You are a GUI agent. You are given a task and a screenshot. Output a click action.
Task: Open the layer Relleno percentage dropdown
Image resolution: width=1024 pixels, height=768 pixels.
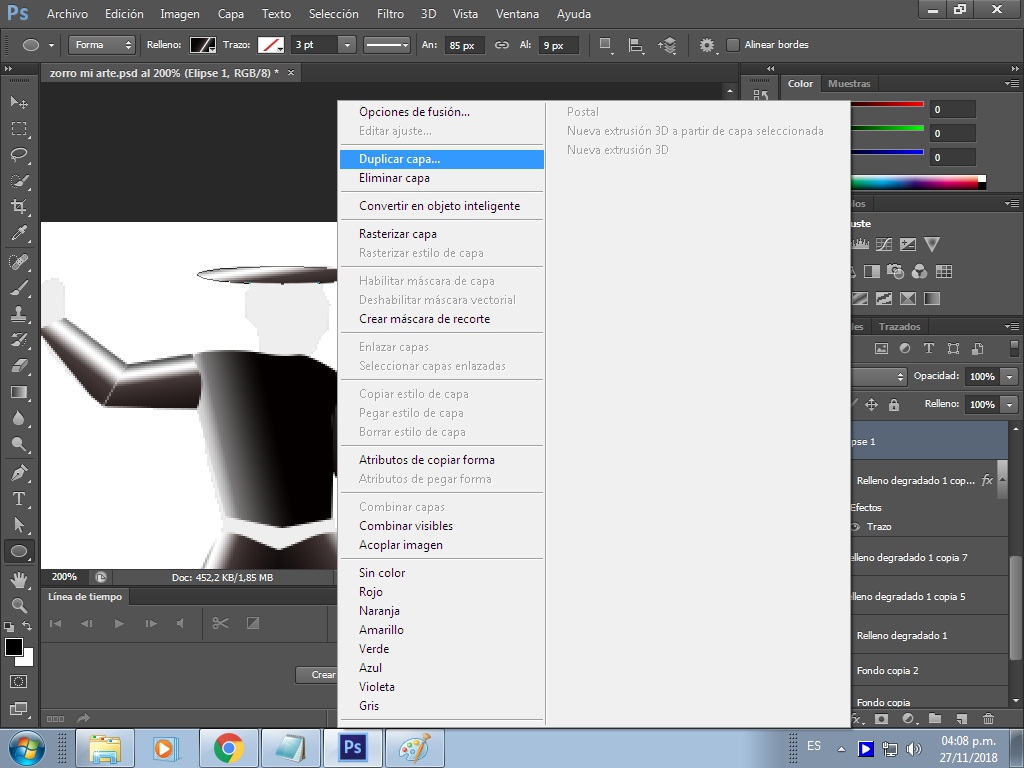click(x=1010, y=404)
